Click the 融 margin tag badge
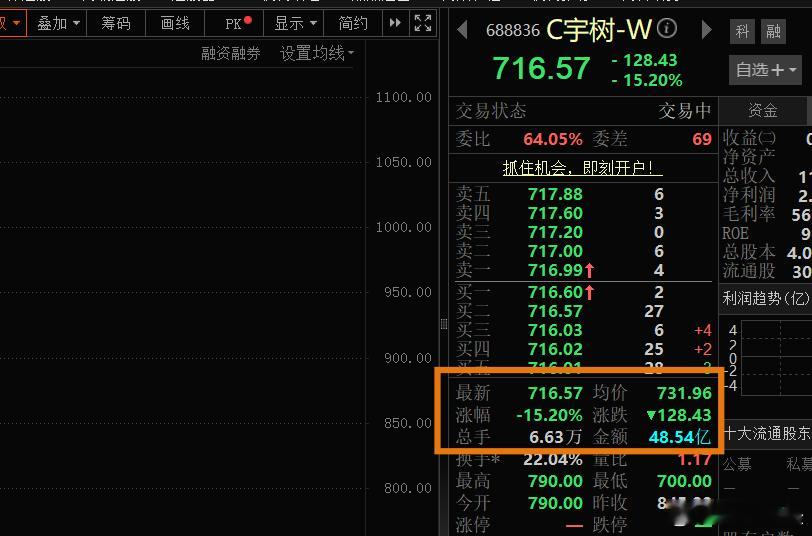This screenshot has height=536, width=812. [x=773, y=32]
